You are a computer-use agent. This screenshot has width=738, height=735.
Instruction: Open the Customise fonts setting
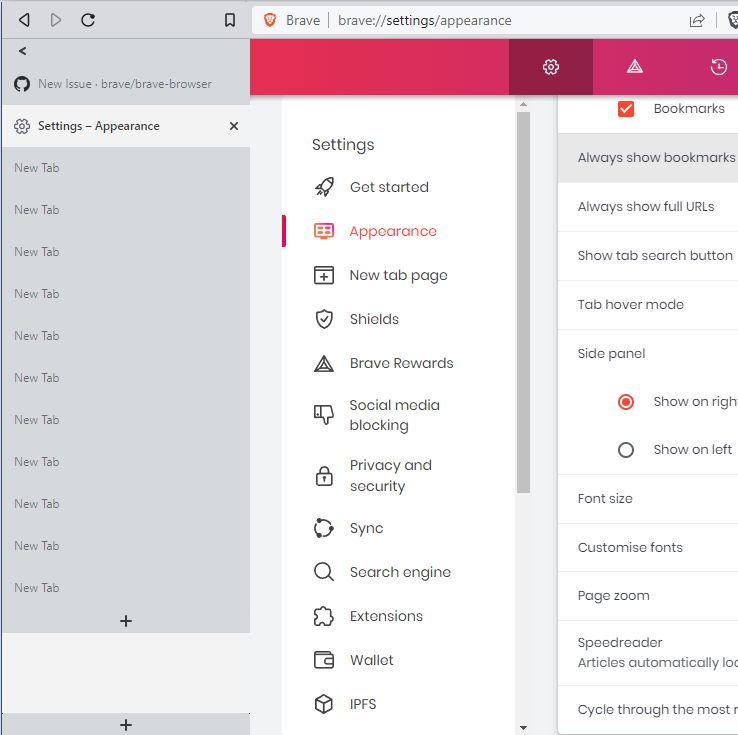click(x=648, y=548)
